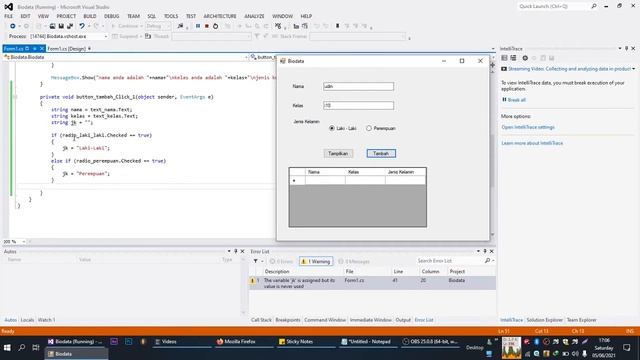This screenshot has width=640, height=360.
Task: Switch to Form1.cs [Design] tab
Action: pyautogui.click(x=66, y=49)
